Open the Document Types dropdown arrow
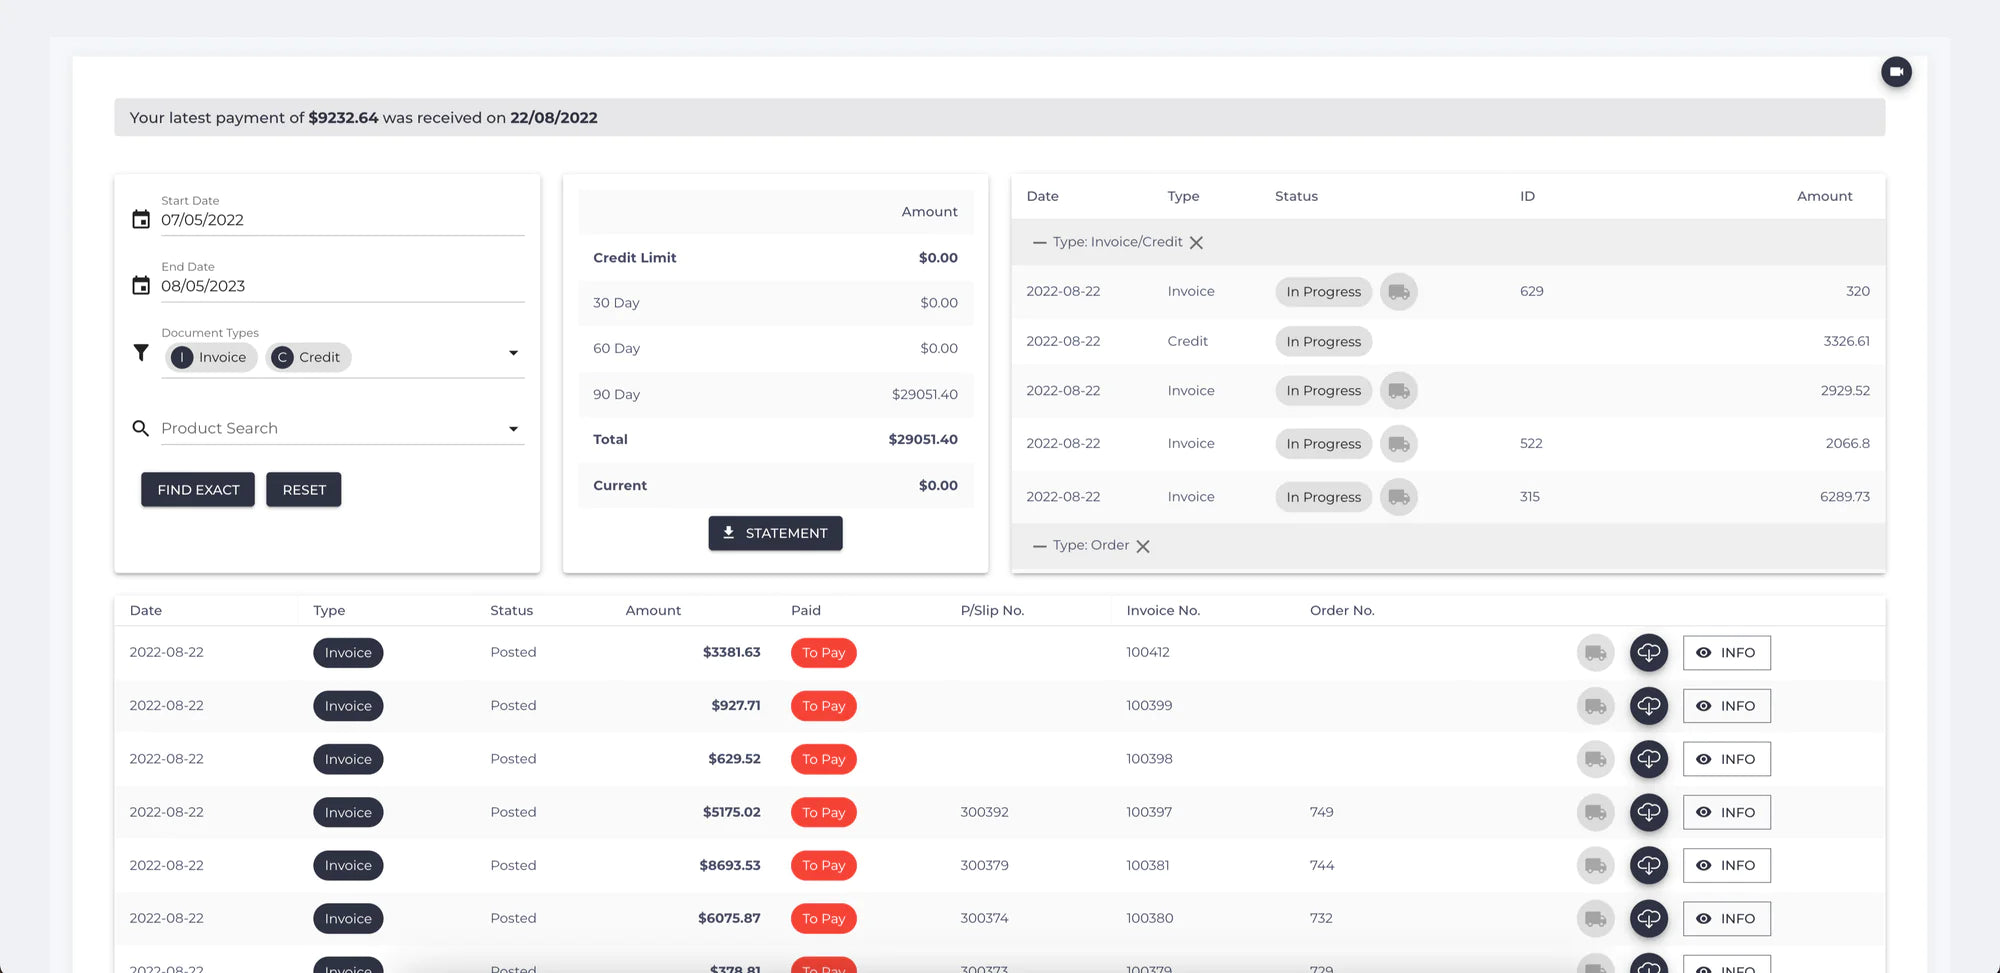 pyautogui.click(x=513, y=353)
